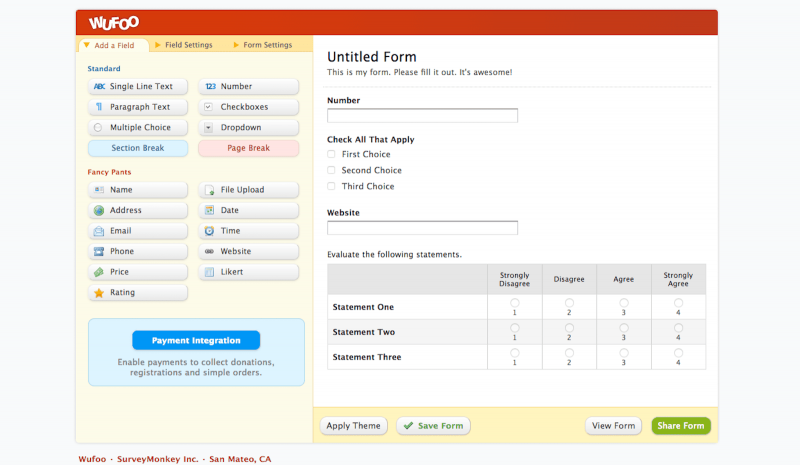
Task: Select Agree for Statement One
Action: click(623, 303)
